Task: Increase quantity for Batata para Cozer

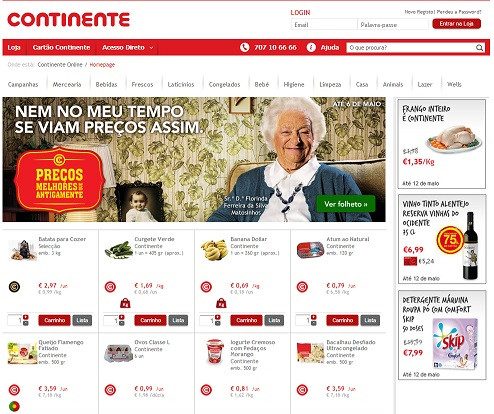Action: tap(26, 317)
